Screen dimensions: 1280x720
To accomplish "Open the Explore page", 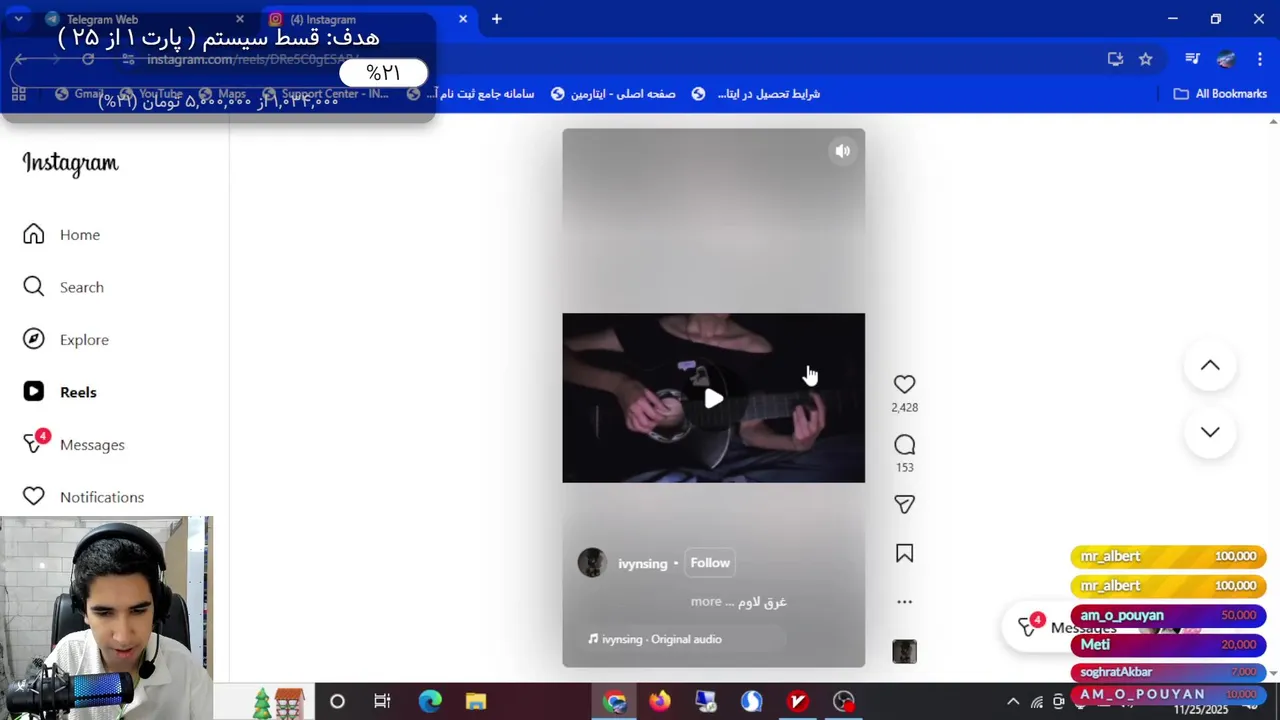I will [x=66, y=339].
